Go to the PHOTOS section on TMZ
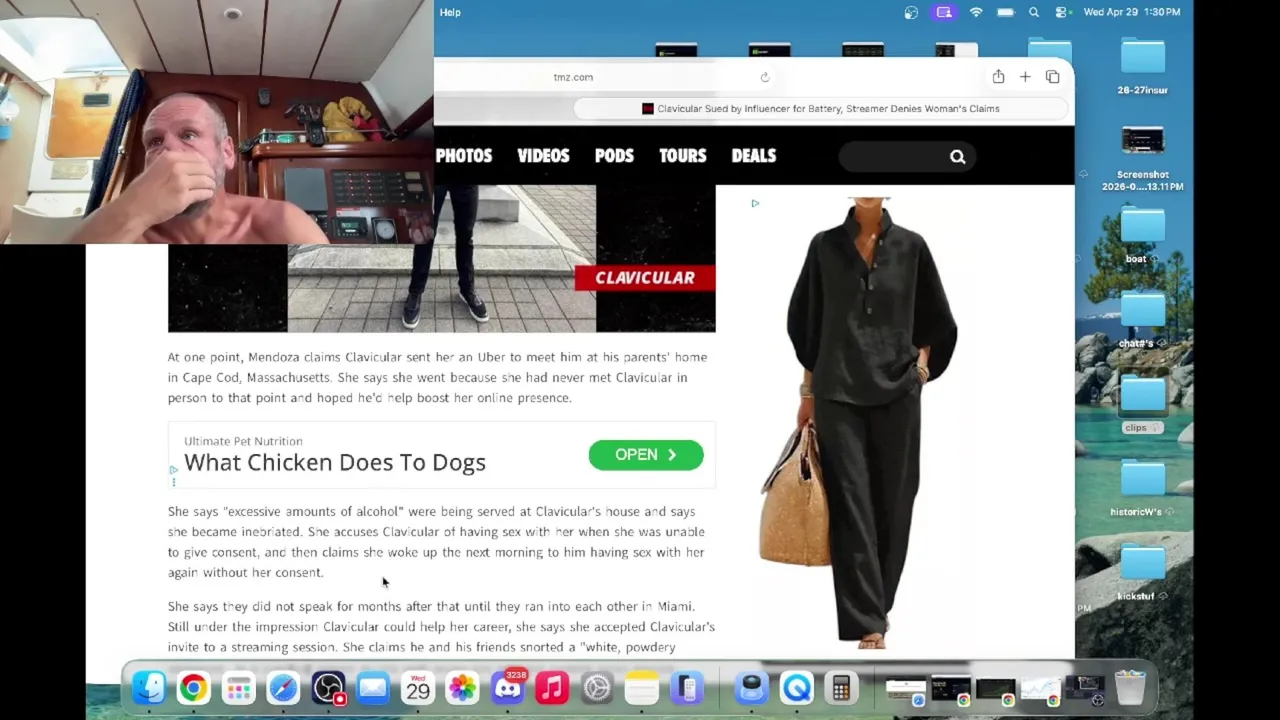Image resolution: width=1280 pixels, height=720 pixels. (464, 156)
